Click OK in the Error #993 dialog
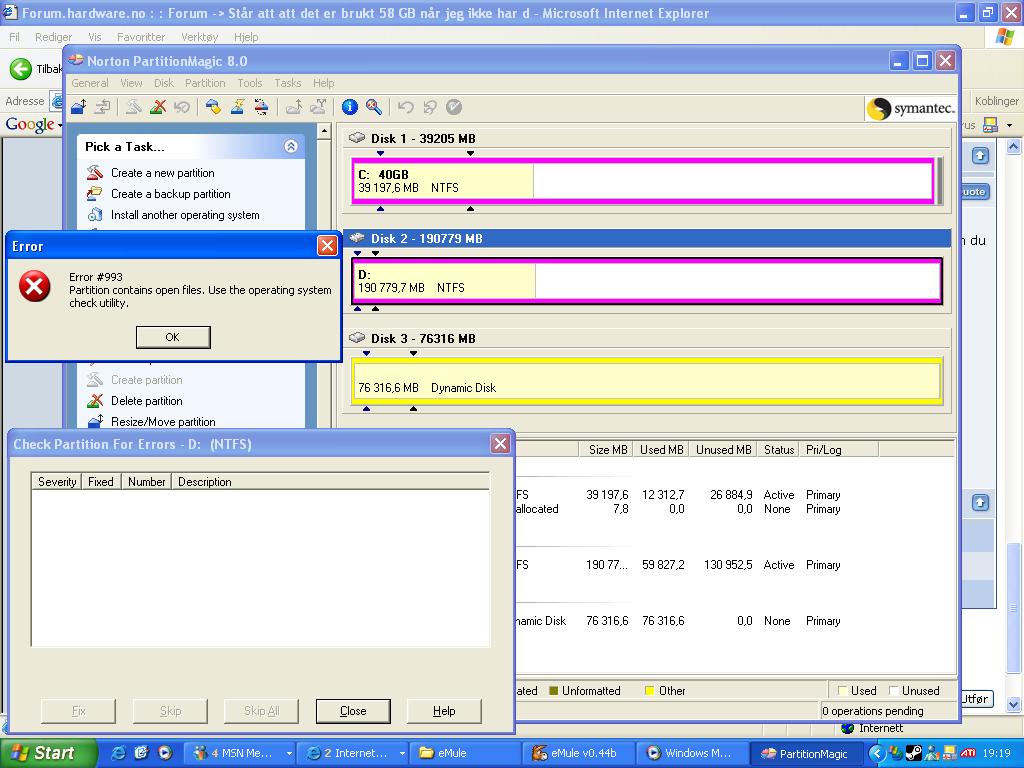Image resolution: width=1024 pixels, height=768 pixels. (x=173, y=337)
